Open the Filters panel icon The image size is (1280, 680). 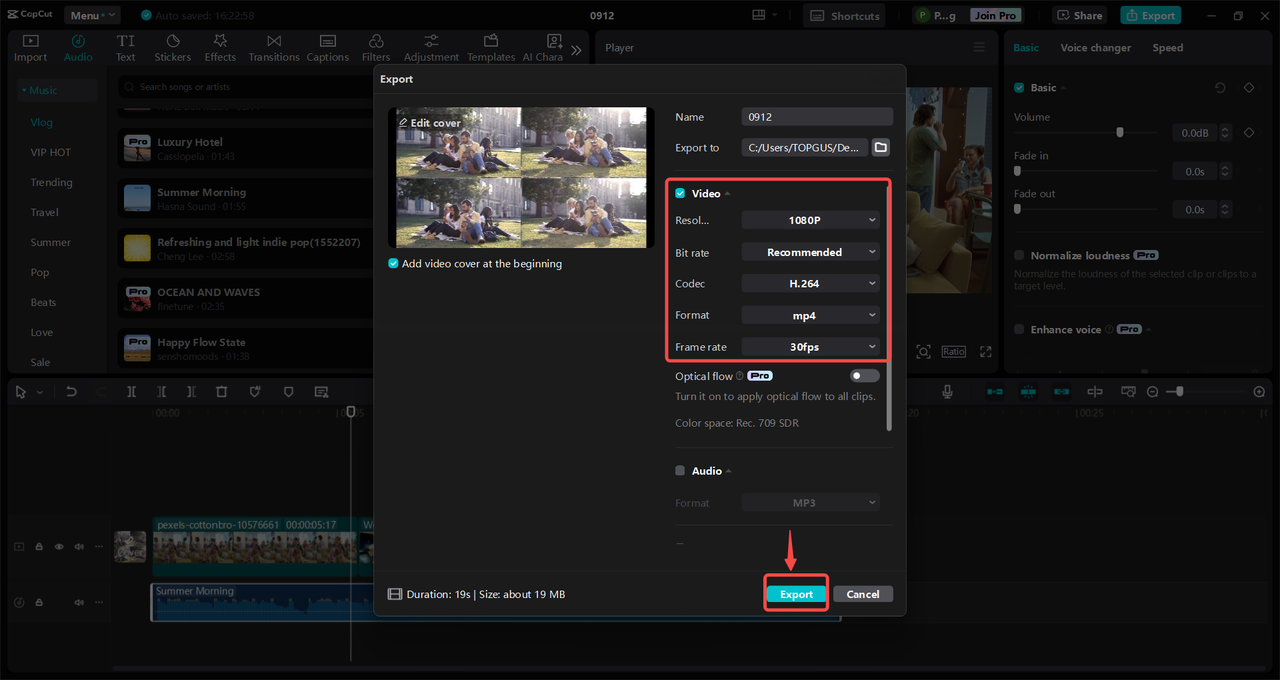pos(376,41)
